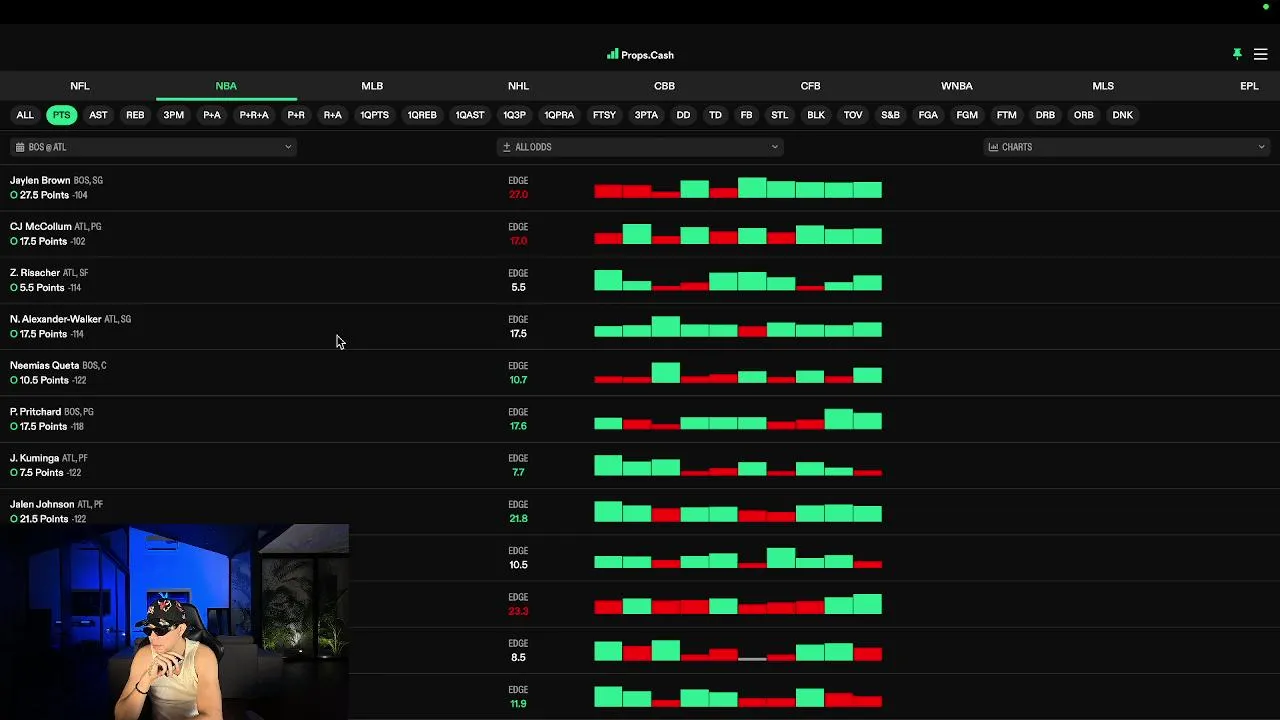The height and width of the screenshot is (720, 1280).
Task: Select the ALL stat filter
Action: point(25,115)
